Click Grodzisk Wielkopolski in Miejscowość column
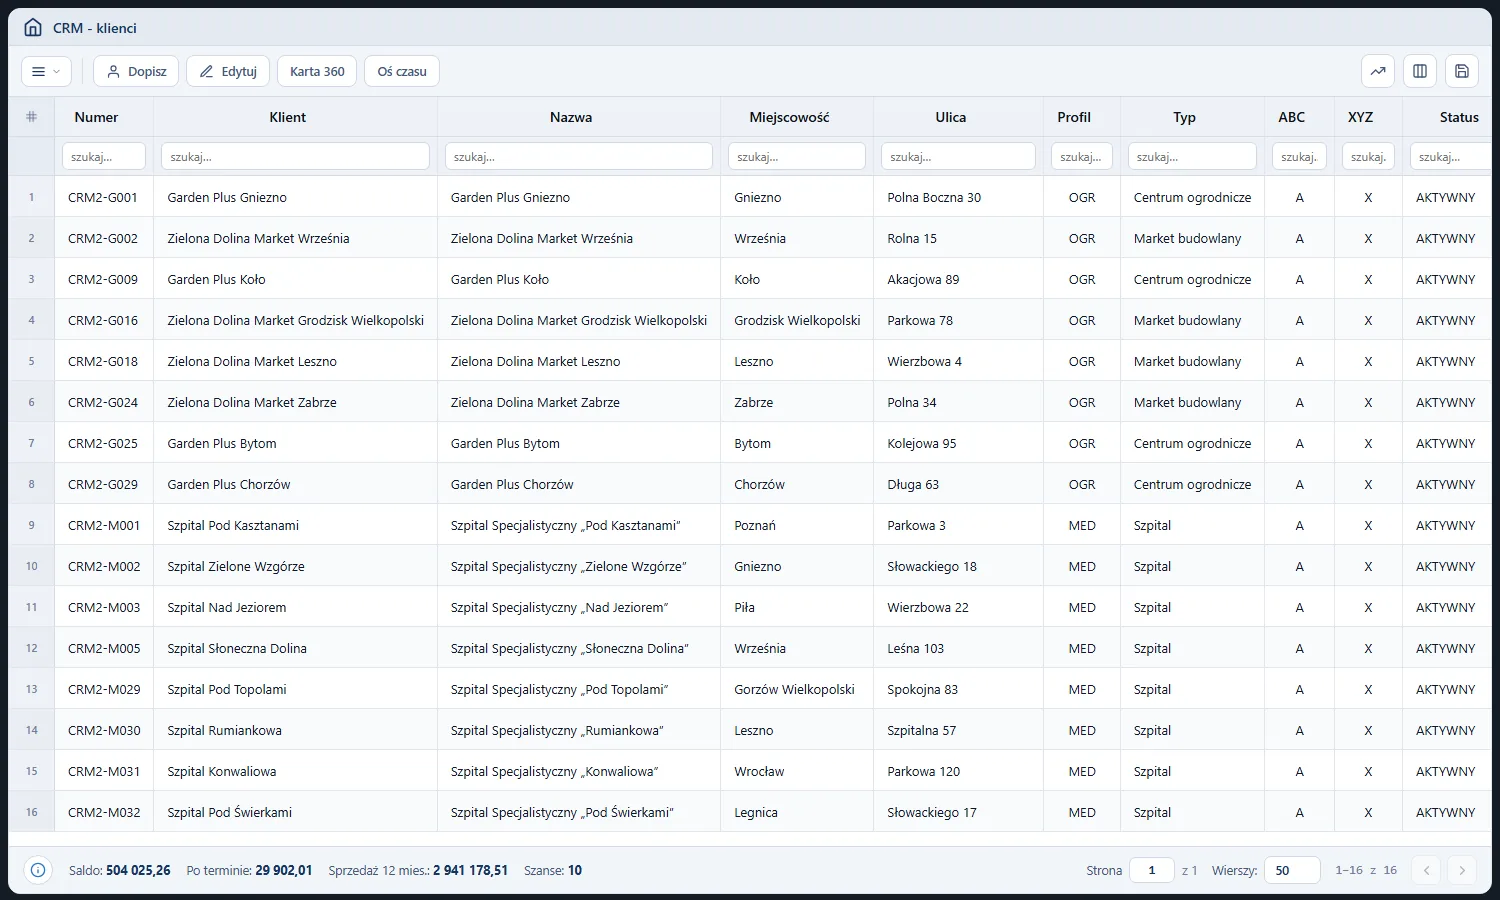 pyautogui.click(x=797, y=320)
